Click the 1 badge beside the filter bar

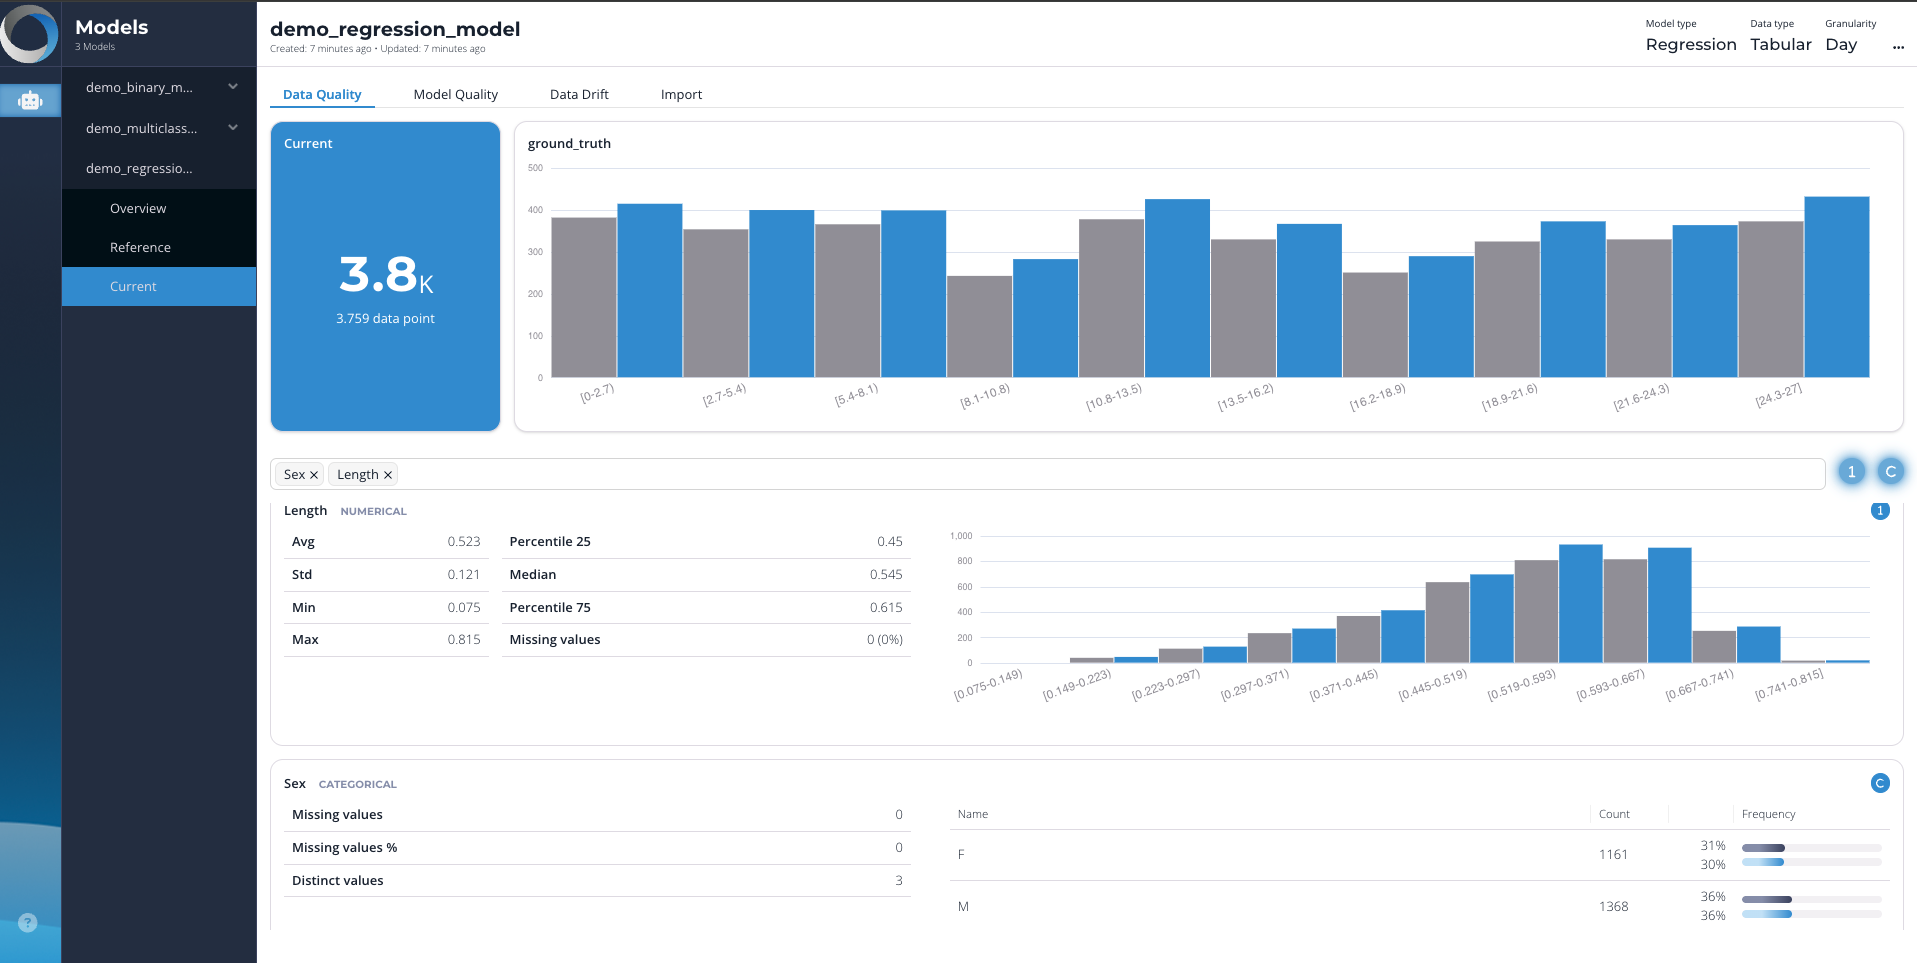click(x=1852, y=471)
